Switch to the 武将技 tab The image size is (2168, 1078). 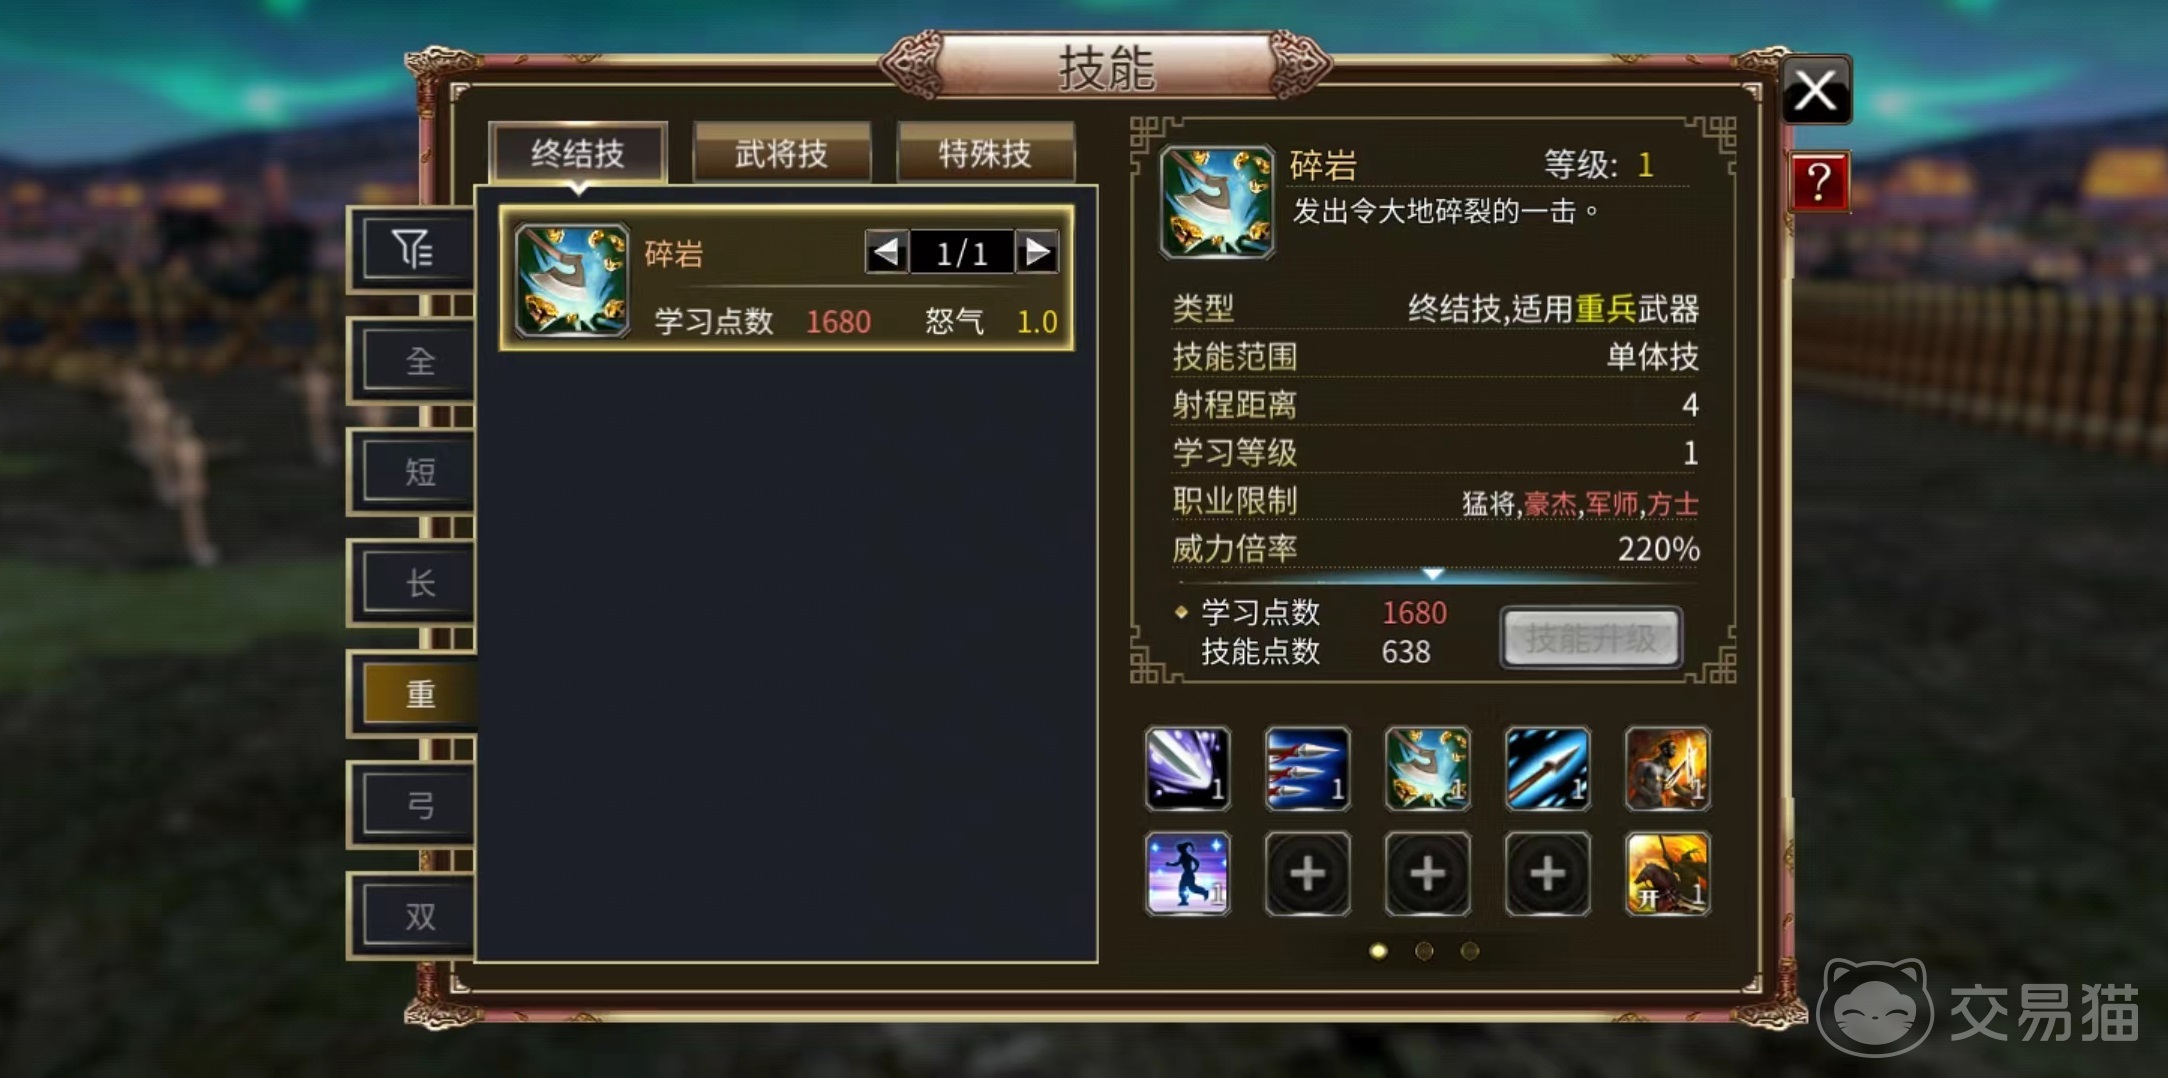click(x=782, y=154)
